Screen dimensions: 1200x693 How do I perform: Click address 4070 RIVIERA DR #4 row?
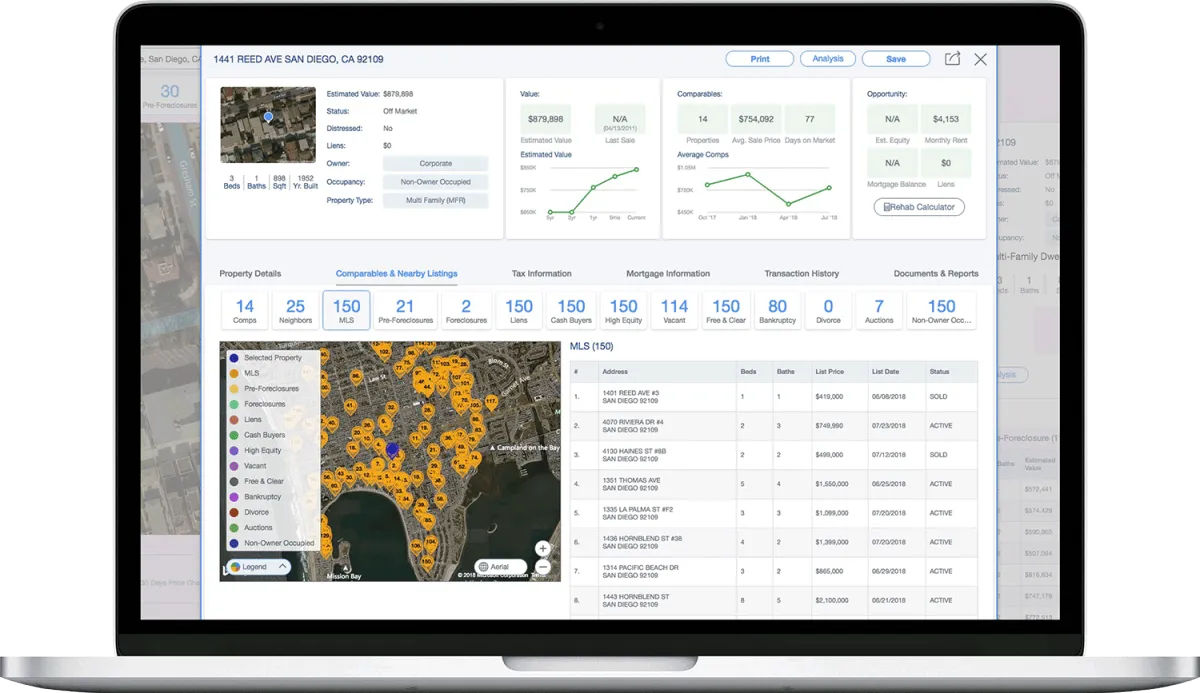point(774,426)
